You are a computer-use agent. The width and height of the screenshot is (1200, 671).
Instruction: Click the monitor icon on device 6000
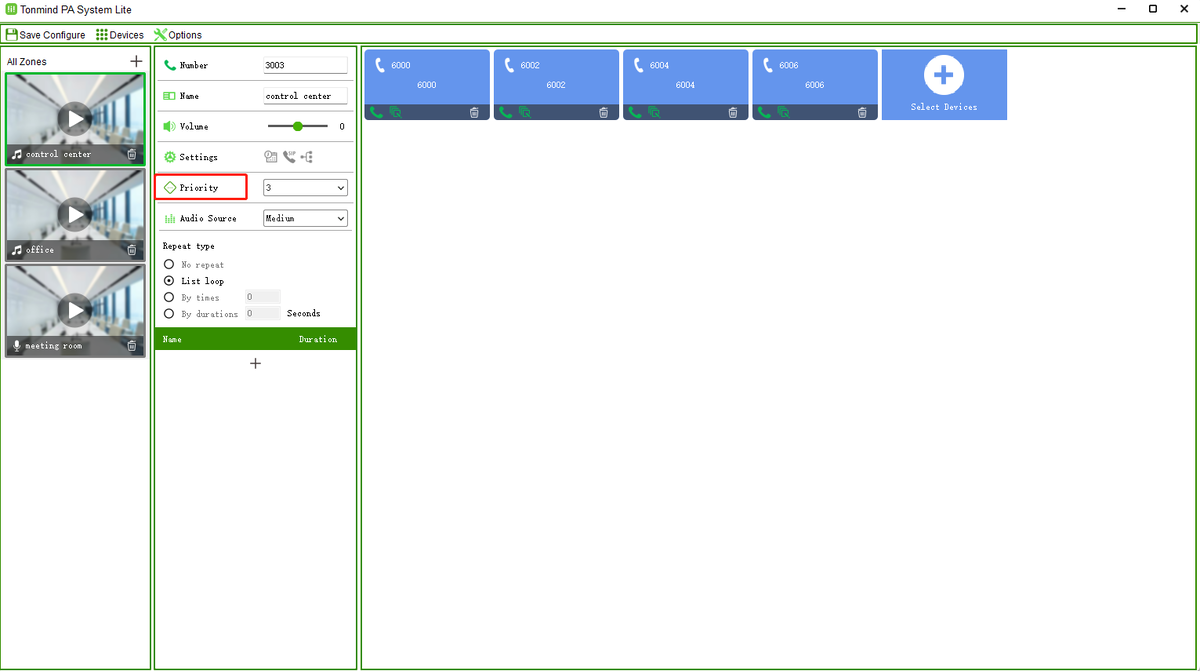395,112
